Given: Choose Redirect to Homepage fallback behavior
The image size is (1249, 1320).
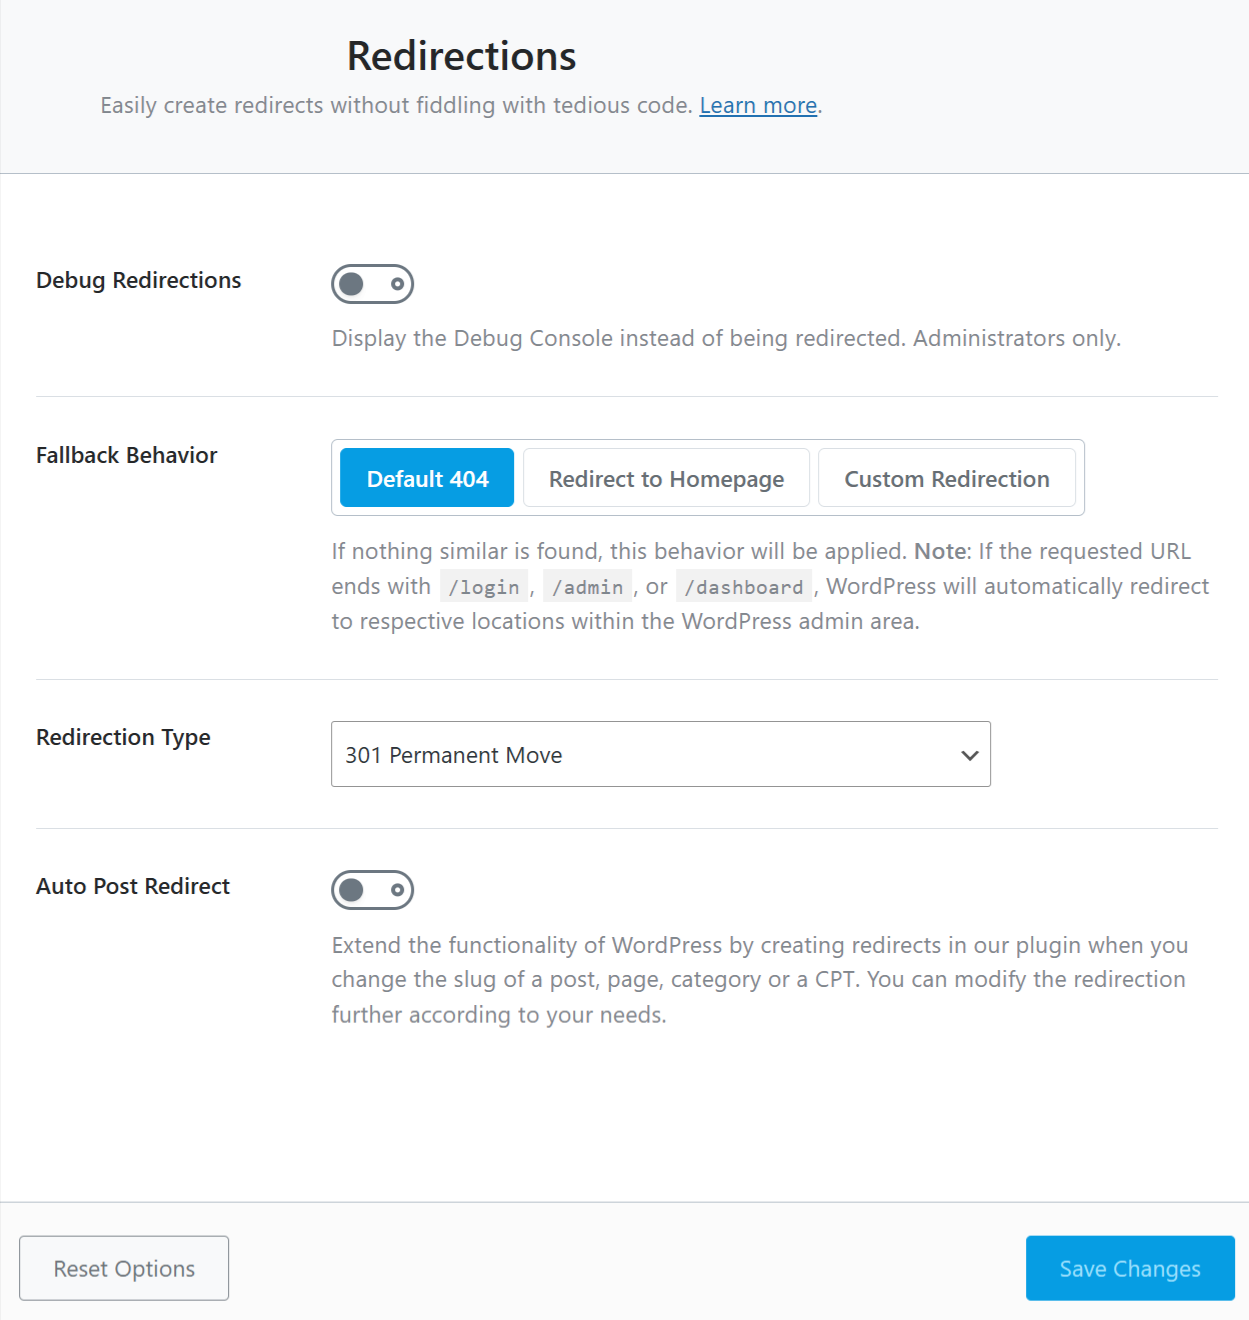Looking at the screenshot, I should click(x=666, y=479).
